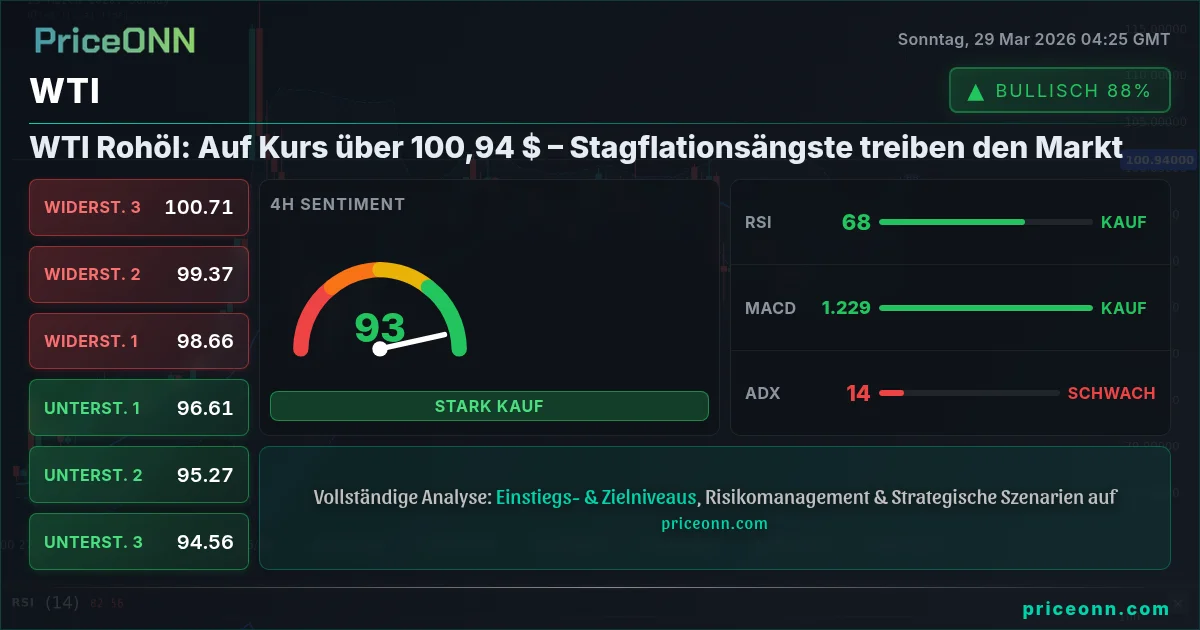Select the WIDERST. 3 level 100.71
1200x630 pixels.
click(x=139, y=207)
